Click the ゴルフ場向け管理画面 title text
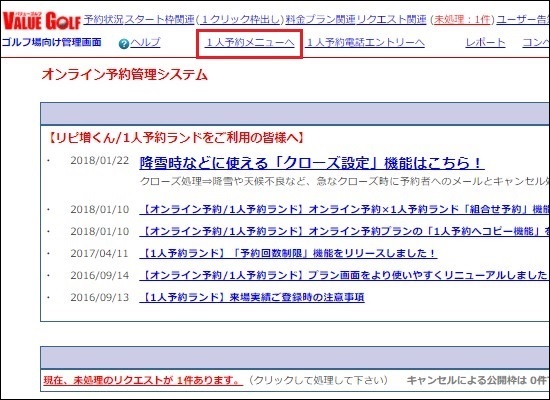The width and height of the screenshot is (550, 400). coord(52,42)
